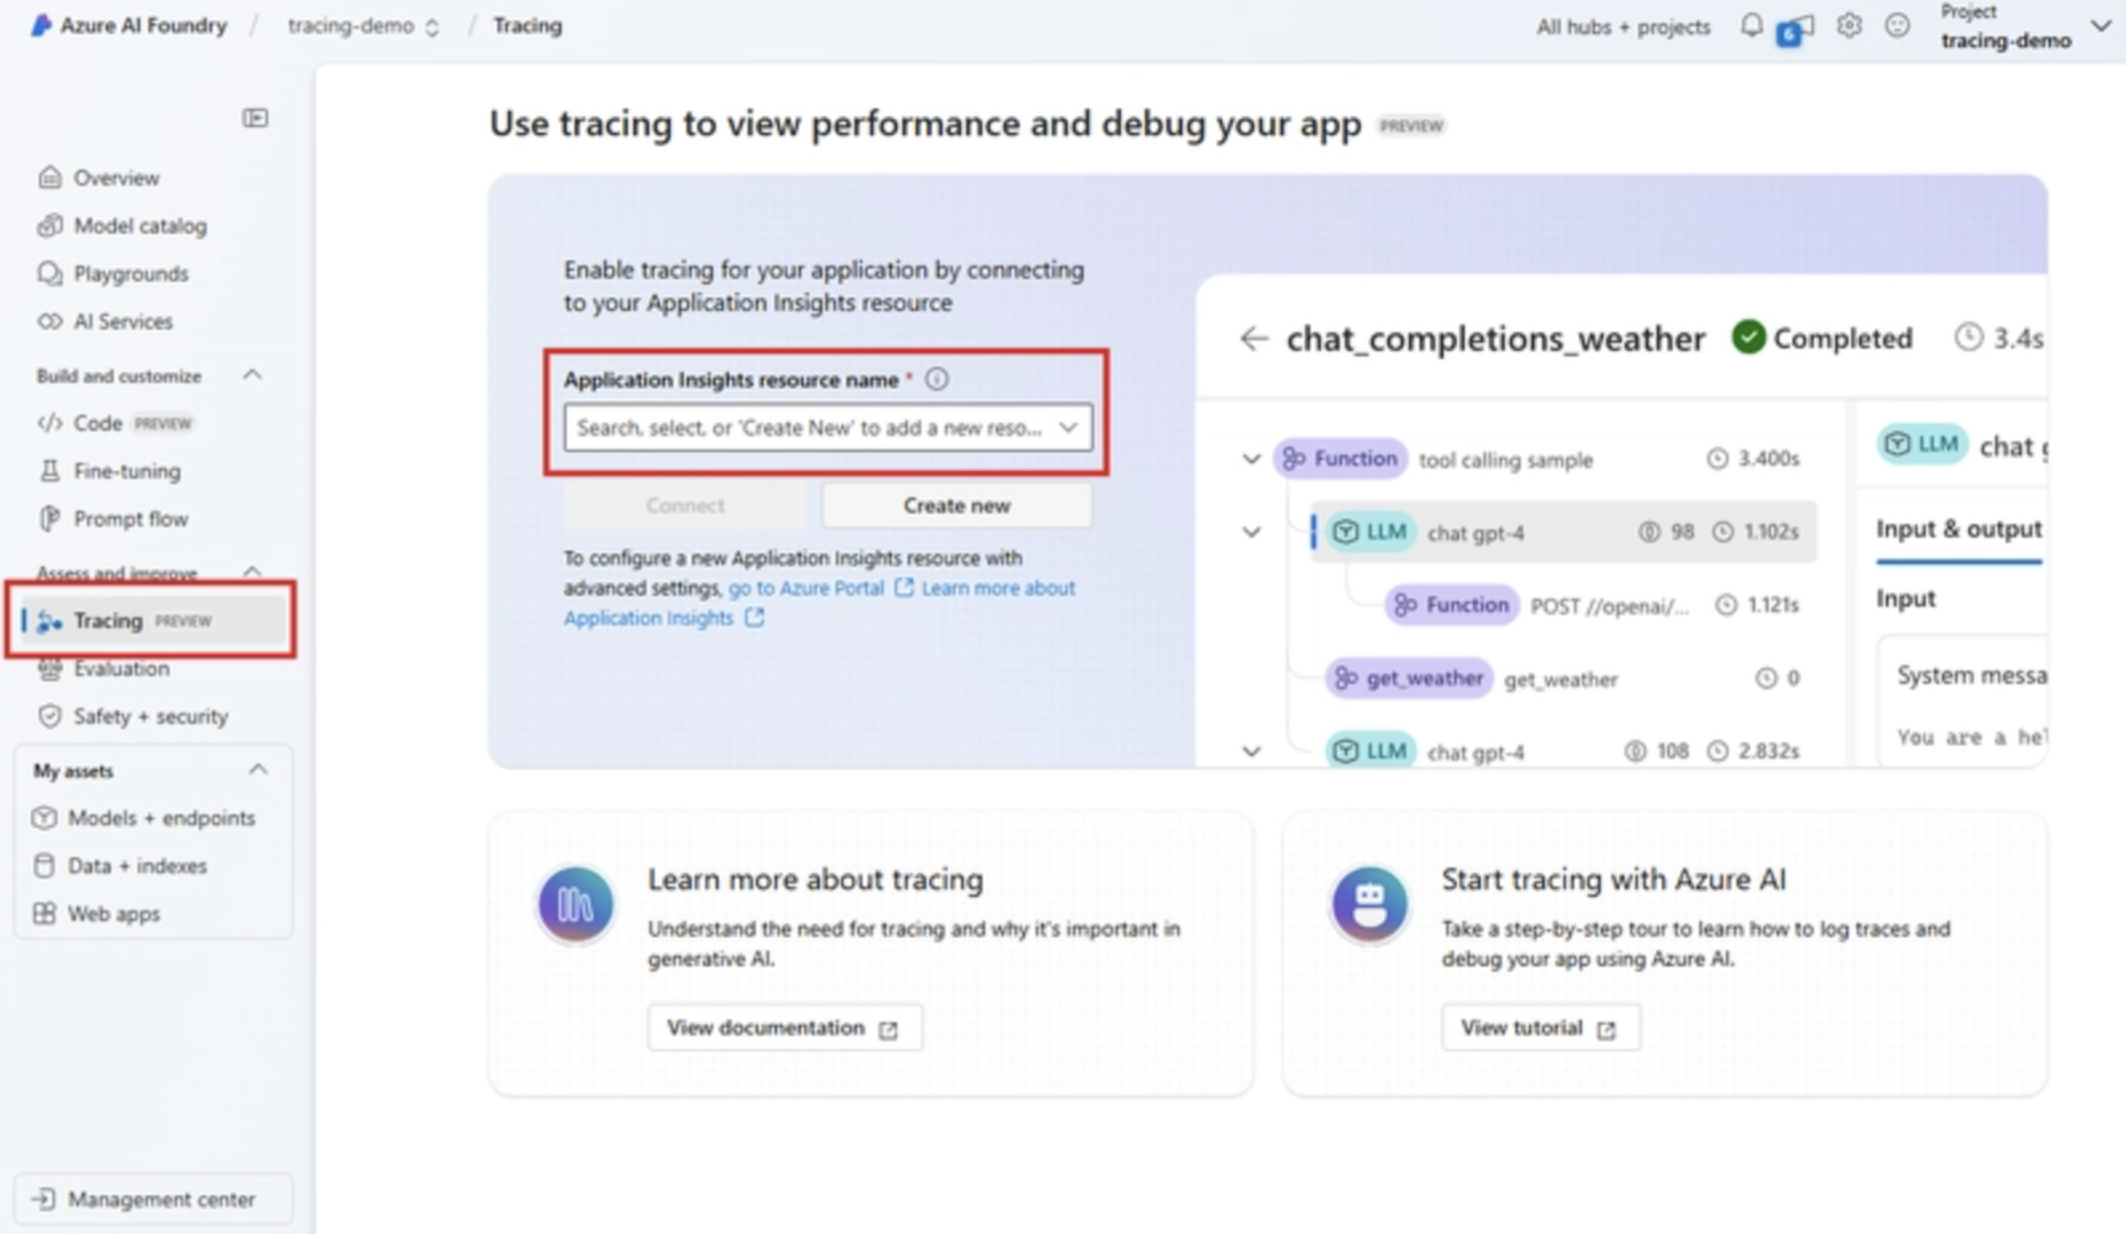Open Model catalog in the sidebar
Viewport: 2126px width, 1248px height.
pyautogui.click(x=140, y=226)
